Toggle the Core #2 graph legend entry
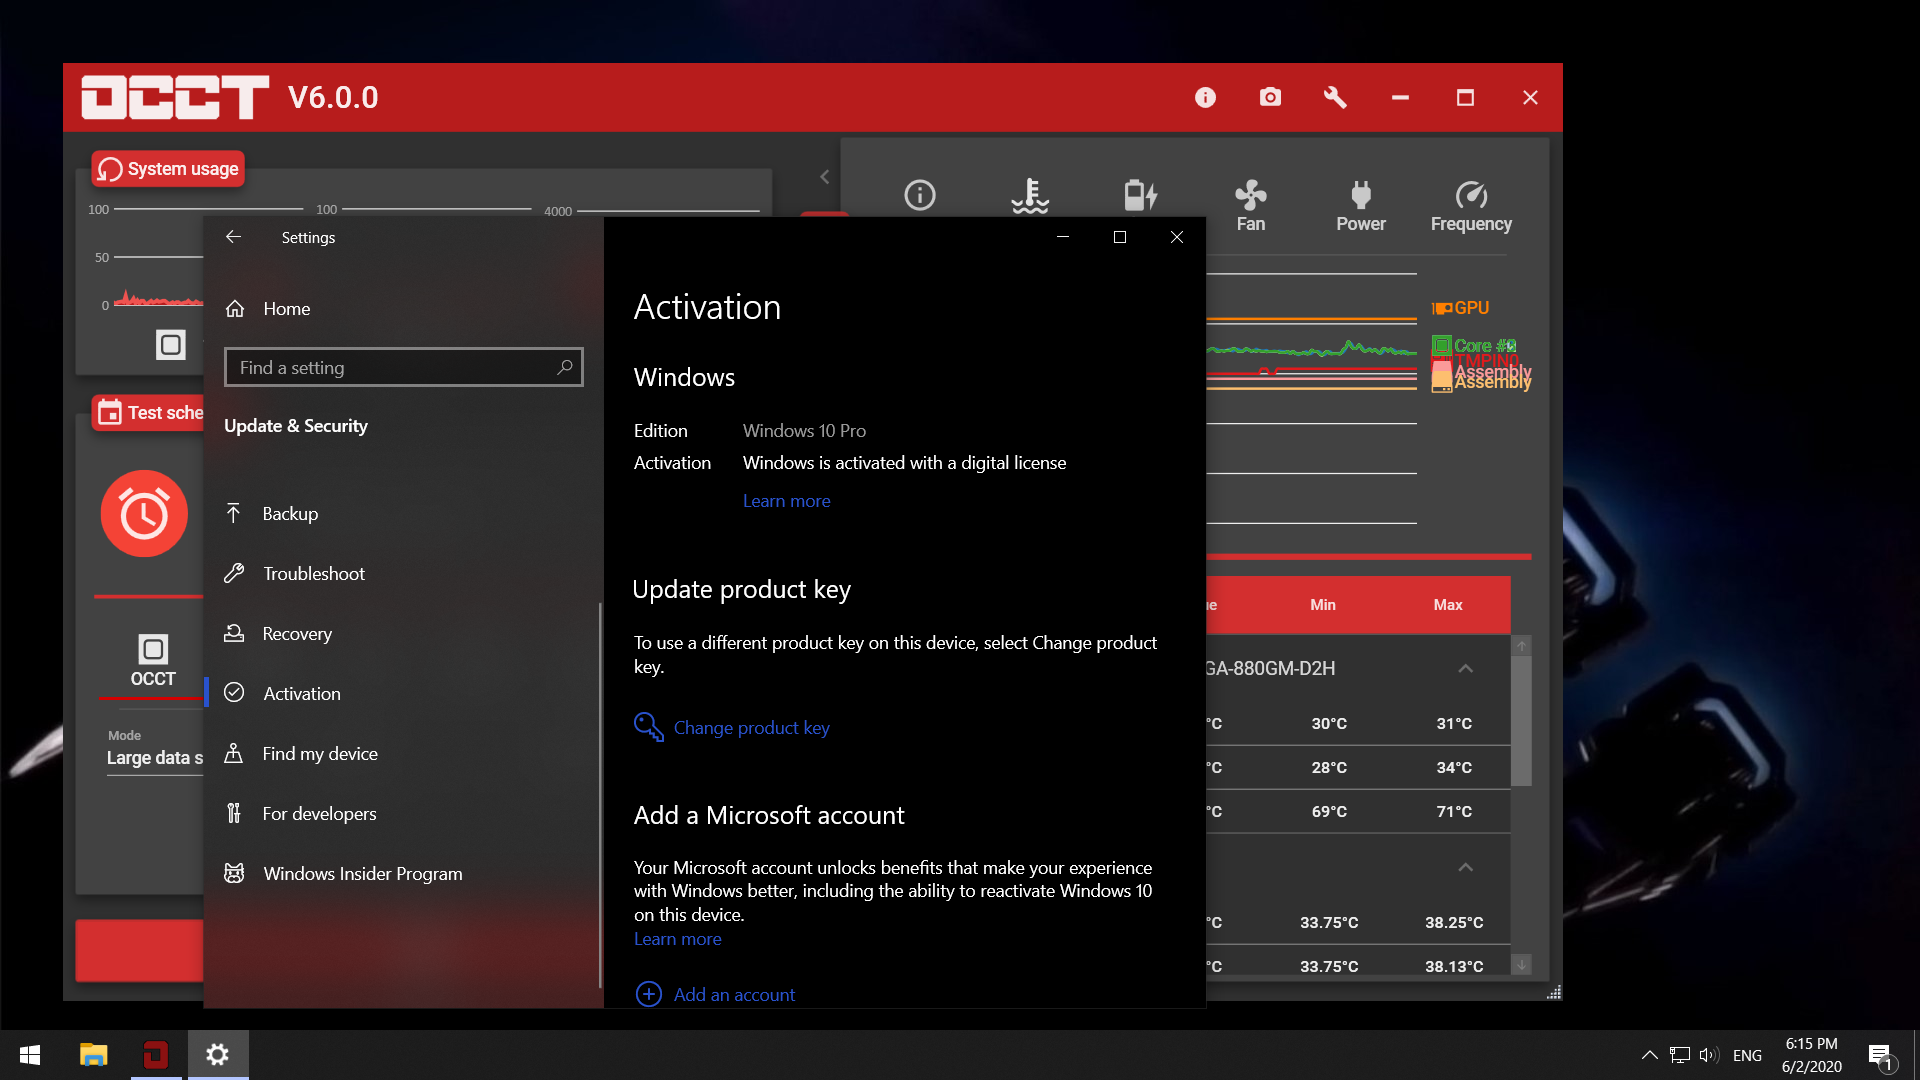 [1474, 346]
